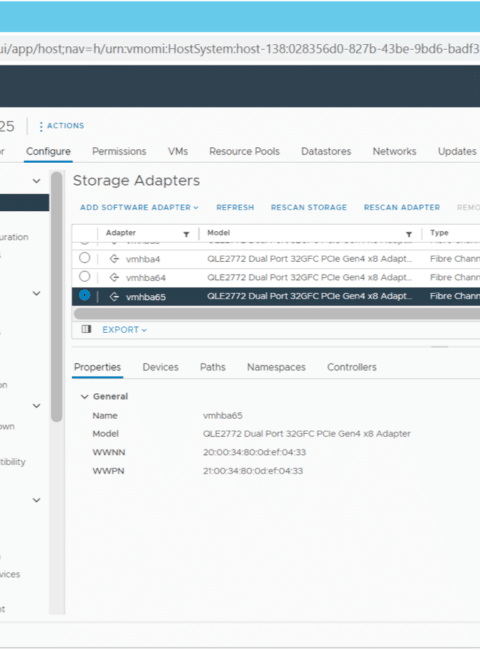Click the vmhba4 row model text
The image size is (480, 650).
click(x=309, y=259)
